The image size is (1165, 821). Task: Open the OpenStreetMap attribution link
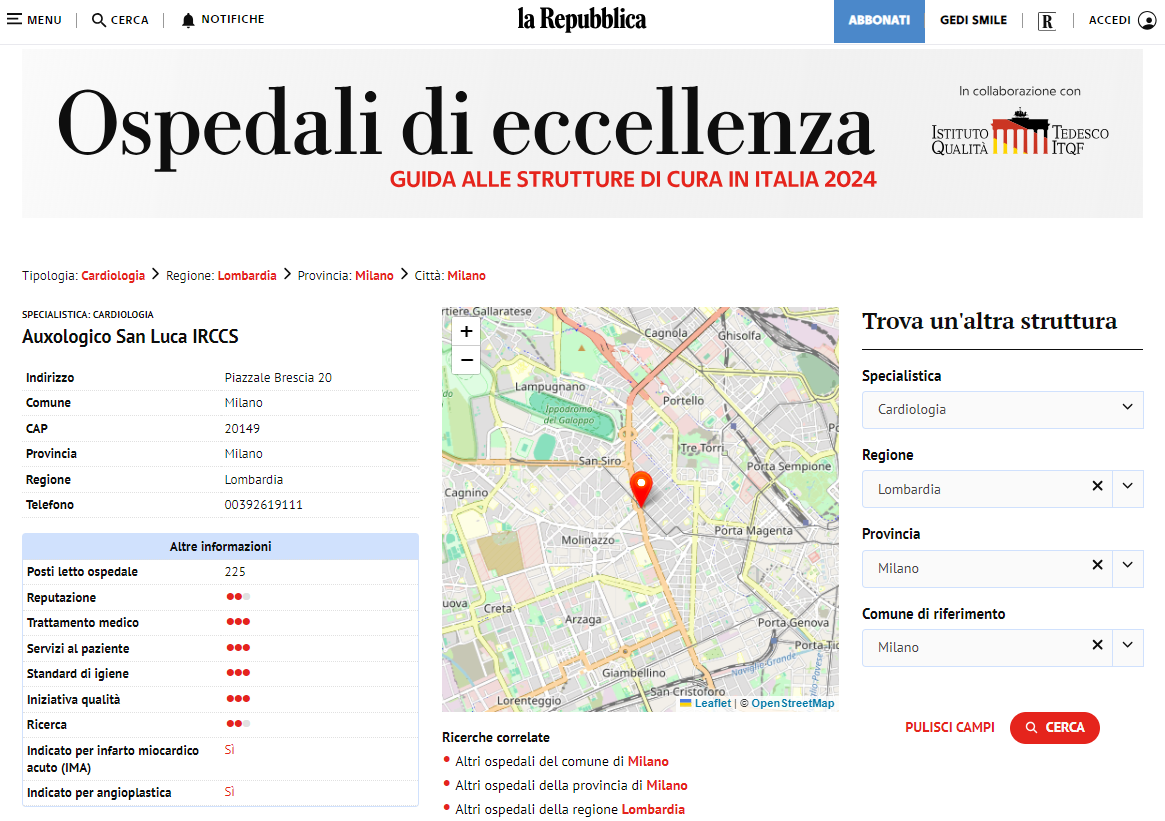click(792, 704)
